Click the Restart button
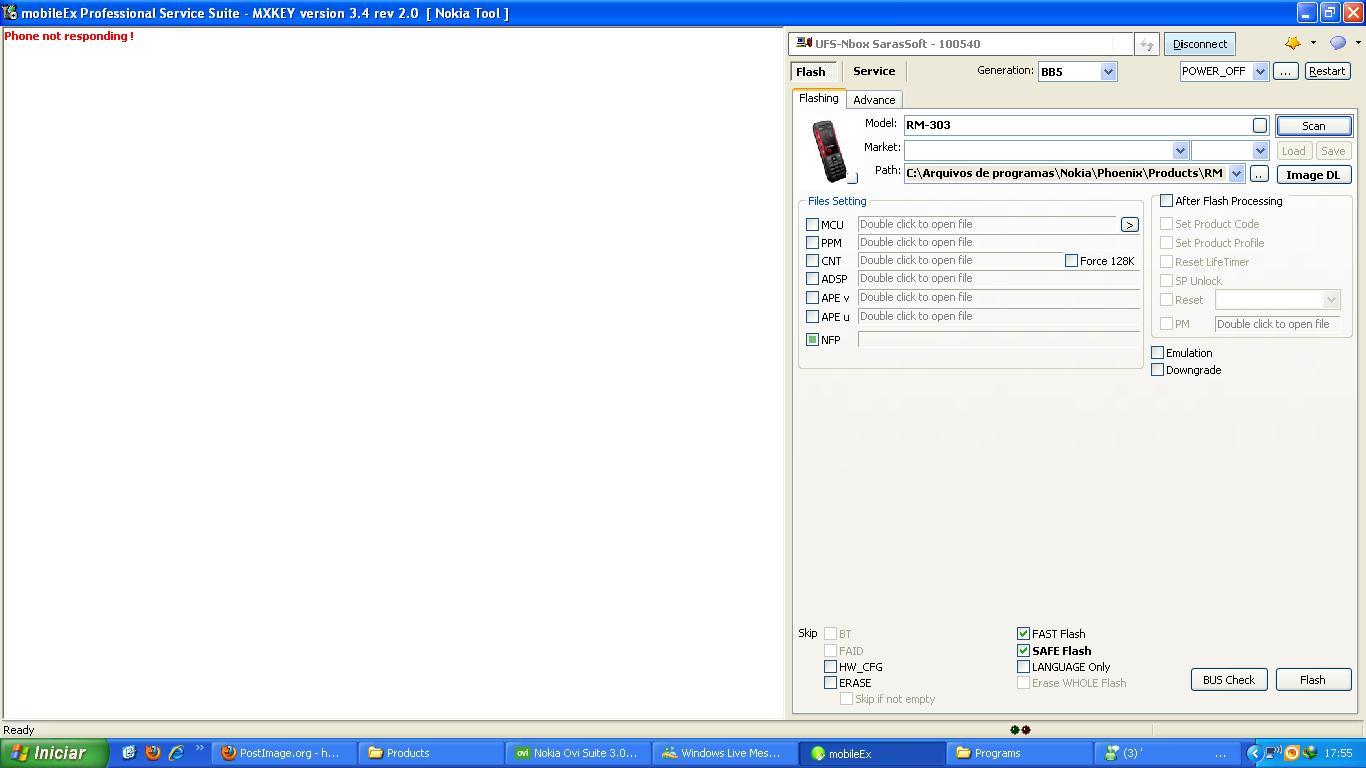Viewport: 1366px width, 768px height. [1327, 72]
